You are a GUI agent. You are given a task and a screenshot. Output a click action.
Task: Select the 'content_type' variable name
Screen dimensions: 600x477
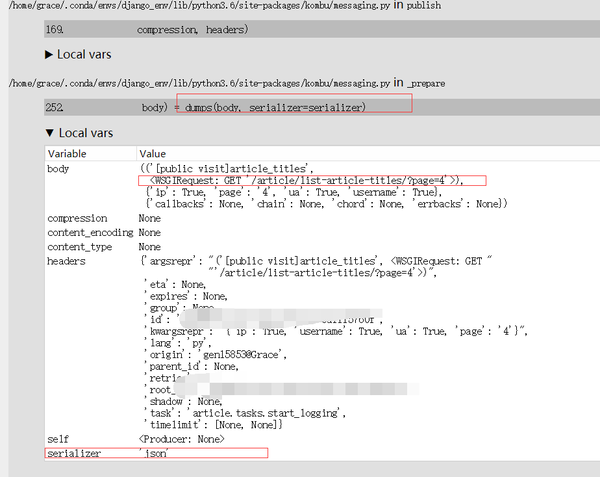tap(80, 247)
